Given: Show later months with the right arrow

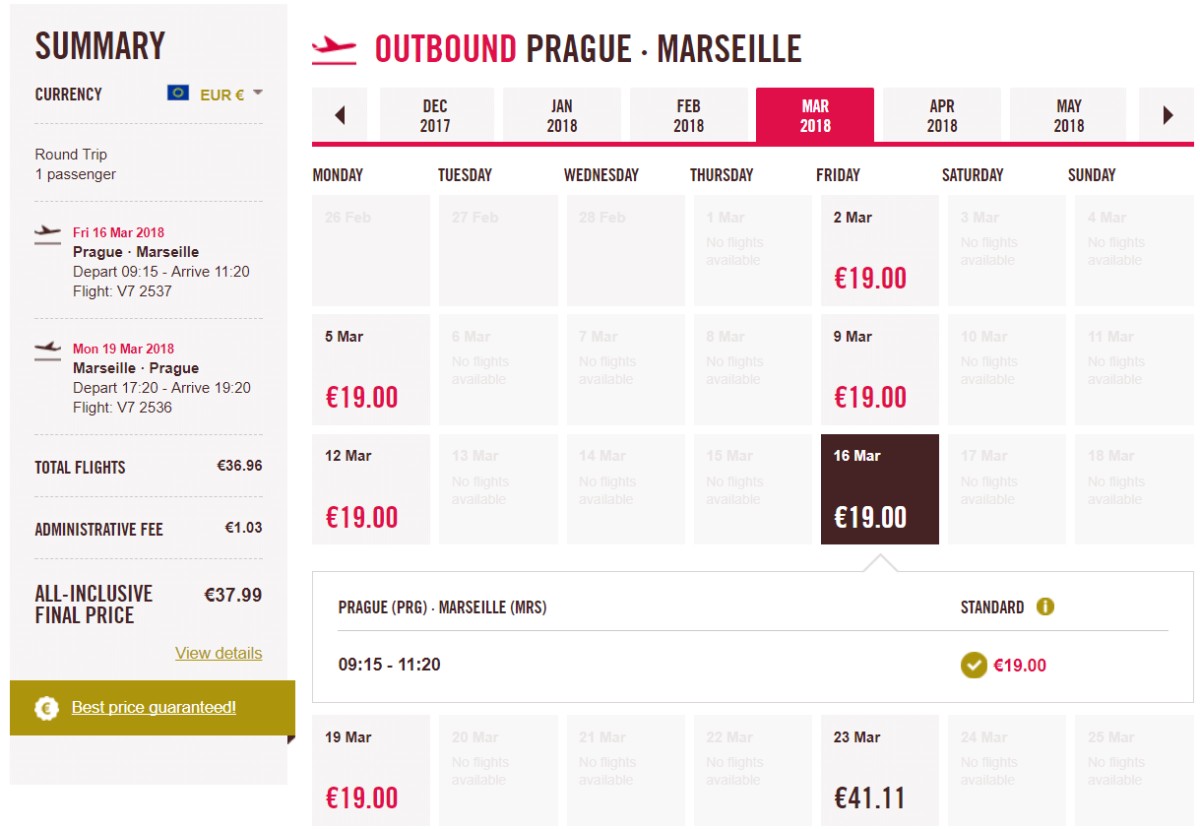Looking at the screenshot, I should 1167,115.
